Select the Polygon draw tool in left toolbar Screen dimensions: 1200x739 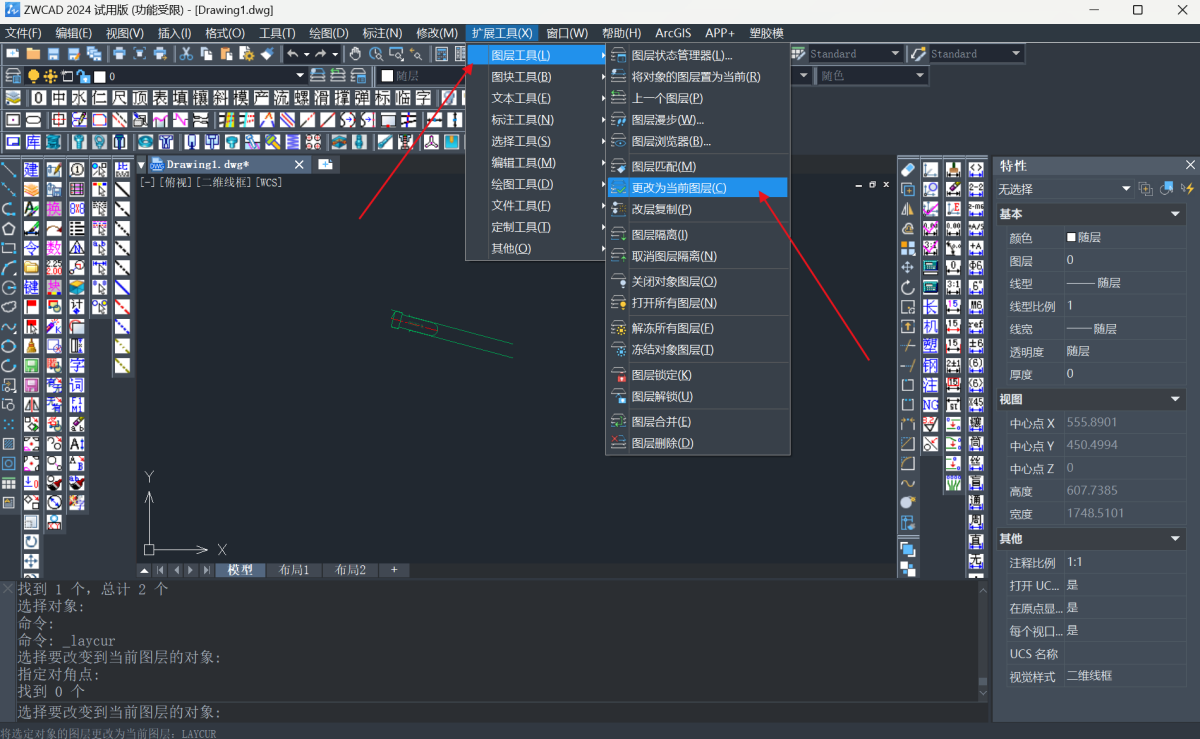point(9,229)
